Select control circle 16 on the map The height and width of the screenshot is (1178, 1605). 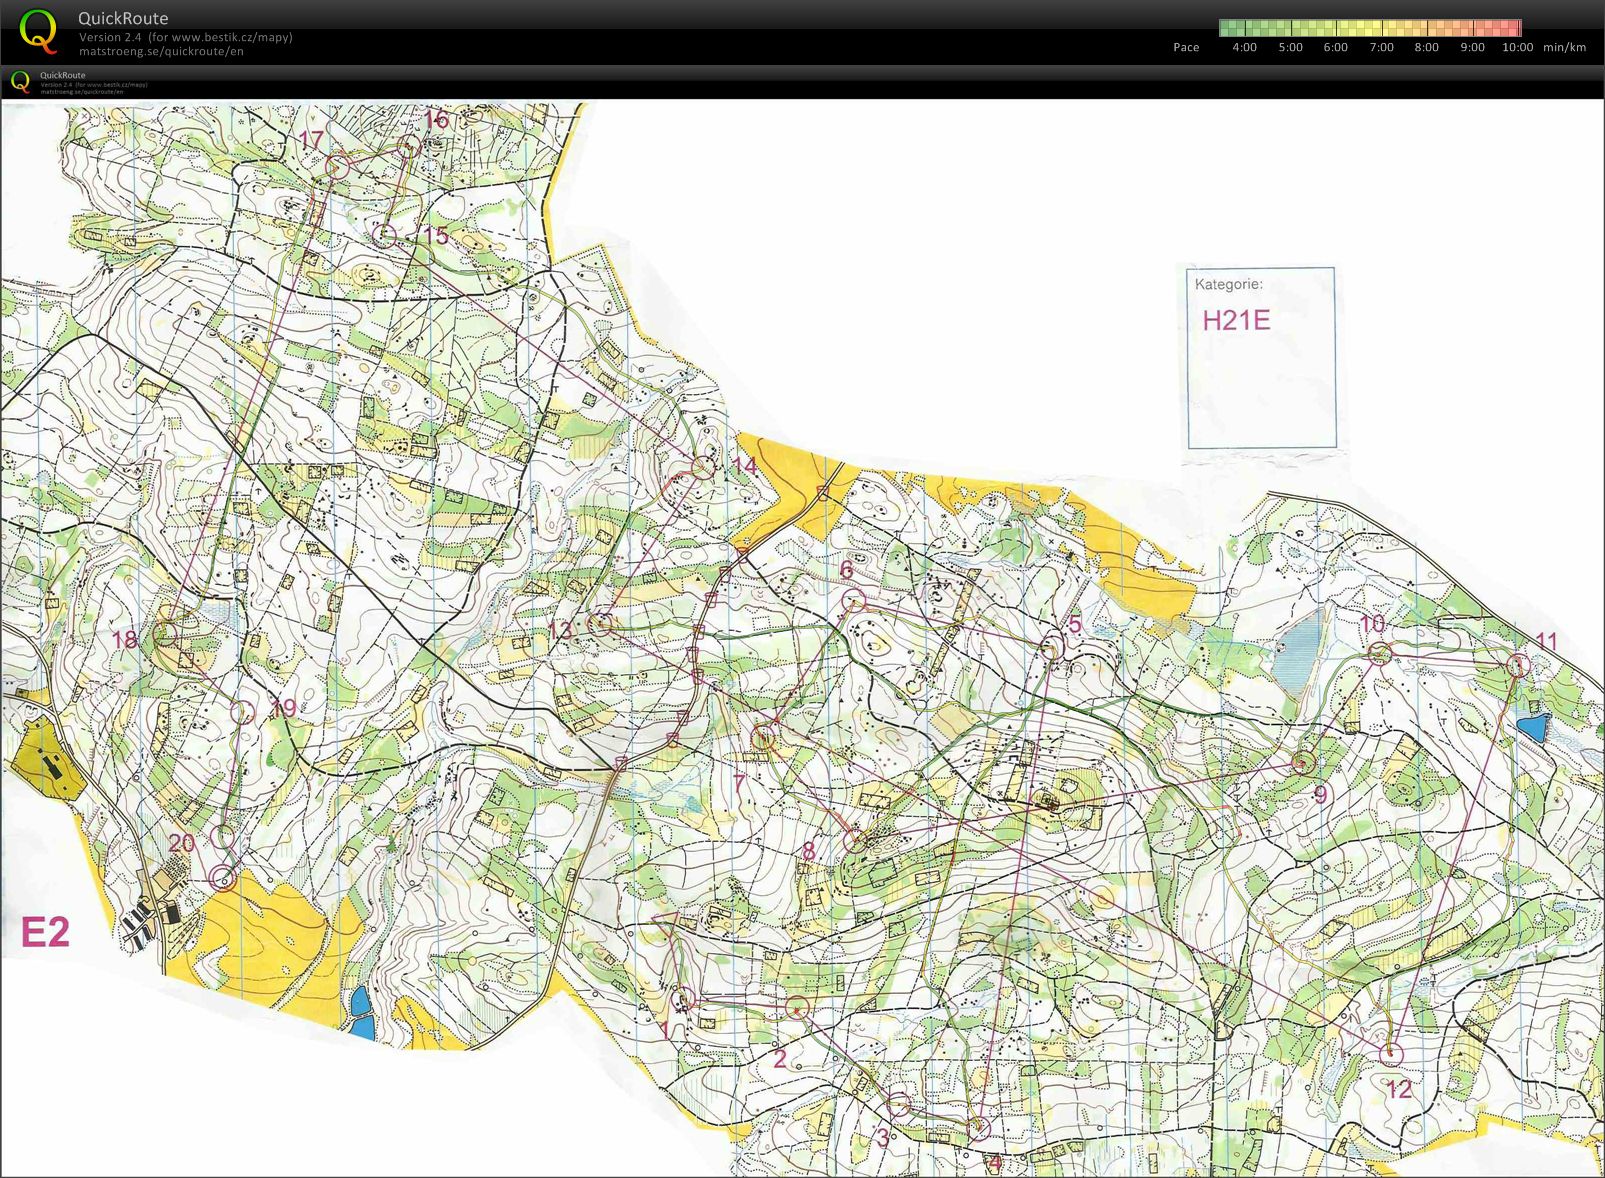(407, 147)
